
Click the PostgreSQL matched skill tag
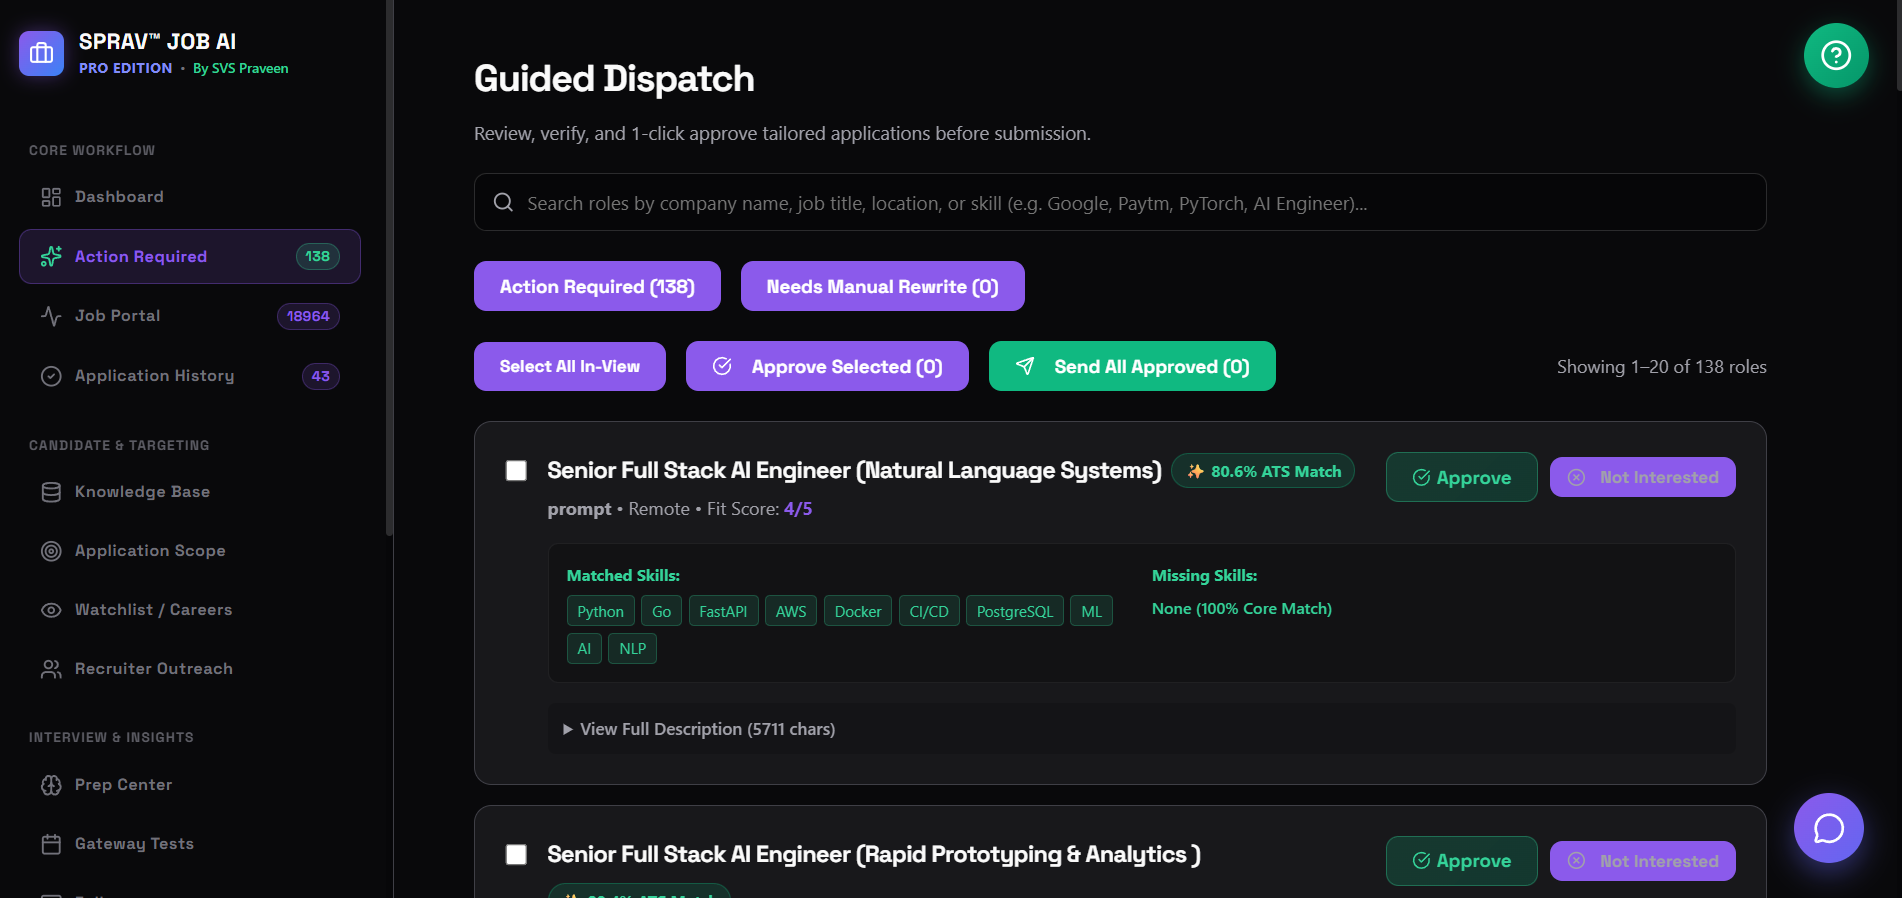point(1015,611)
